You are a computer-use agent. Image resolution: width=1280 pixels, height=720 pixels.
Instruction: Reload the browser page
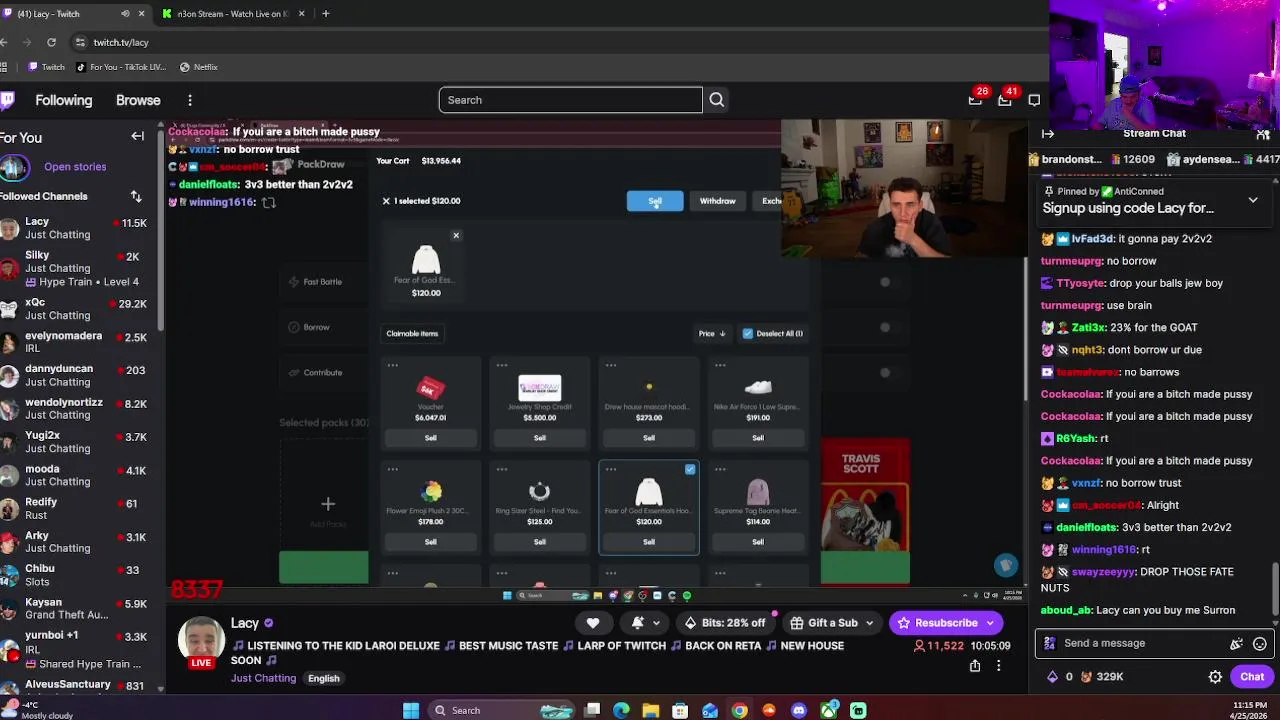coord(51,42)
